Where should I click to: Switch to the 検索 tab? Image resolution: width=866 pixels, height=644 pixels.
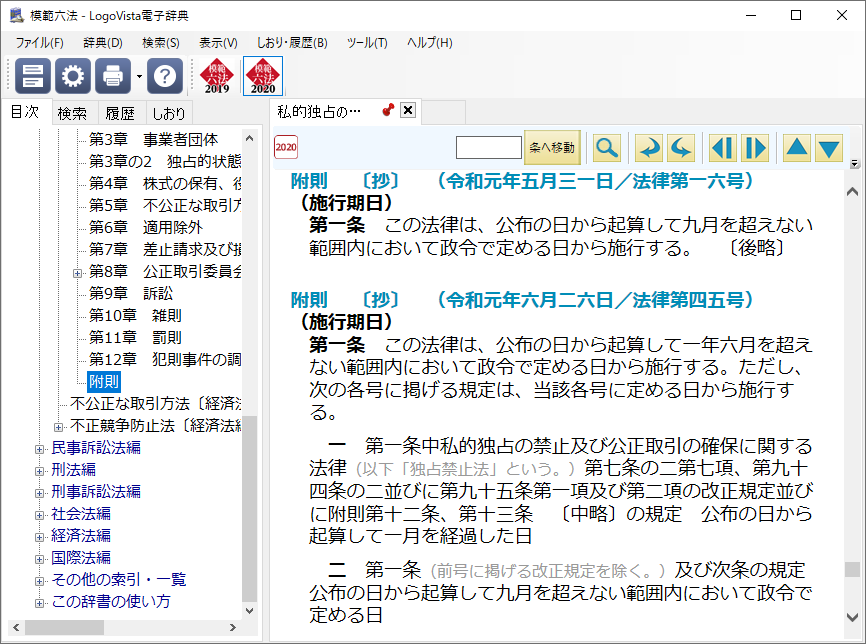(72, 113)
